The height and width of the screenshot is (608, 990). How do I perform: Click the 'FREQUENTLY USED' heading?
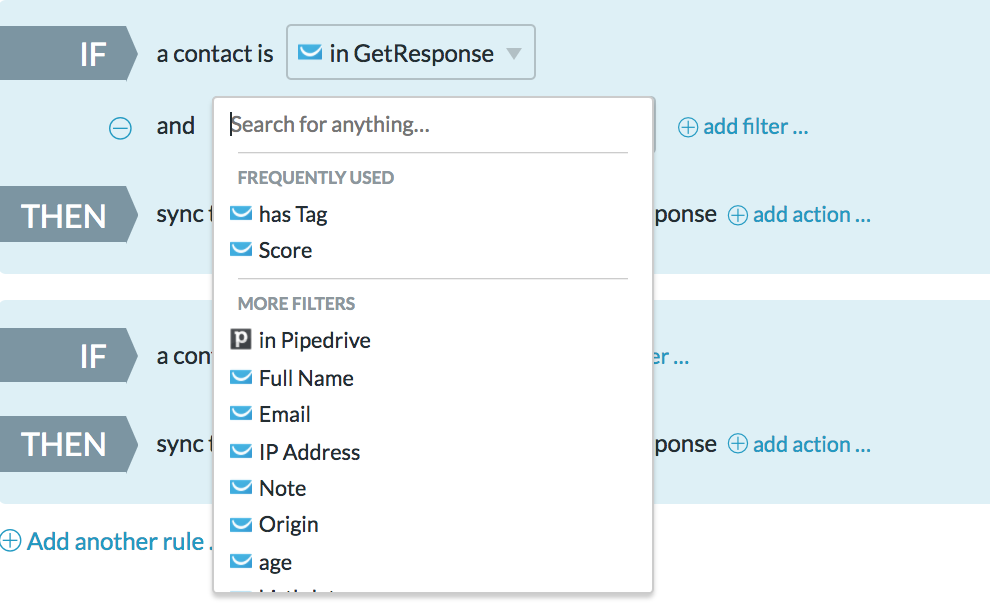tap(316, 178)
